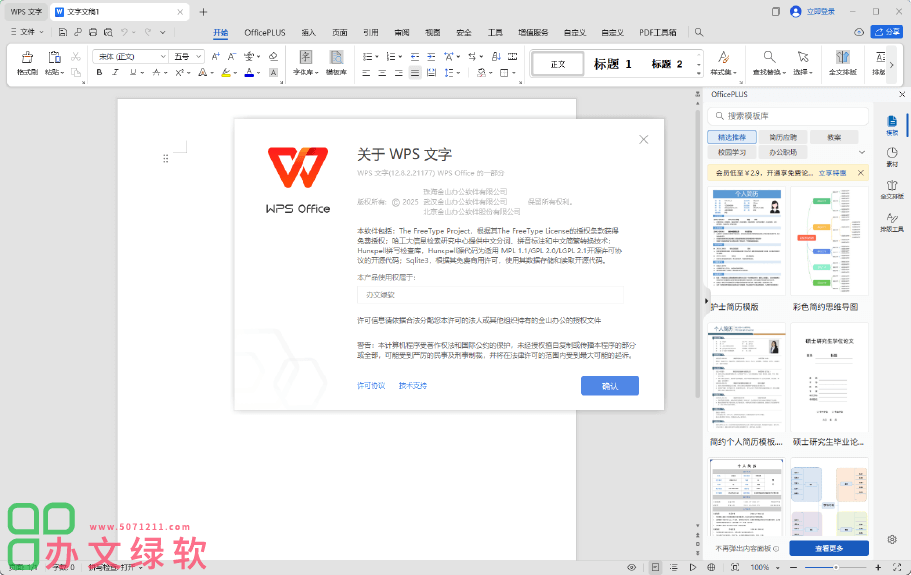Toggle Bold formatting
911x575 pixels.
[99, 73]
